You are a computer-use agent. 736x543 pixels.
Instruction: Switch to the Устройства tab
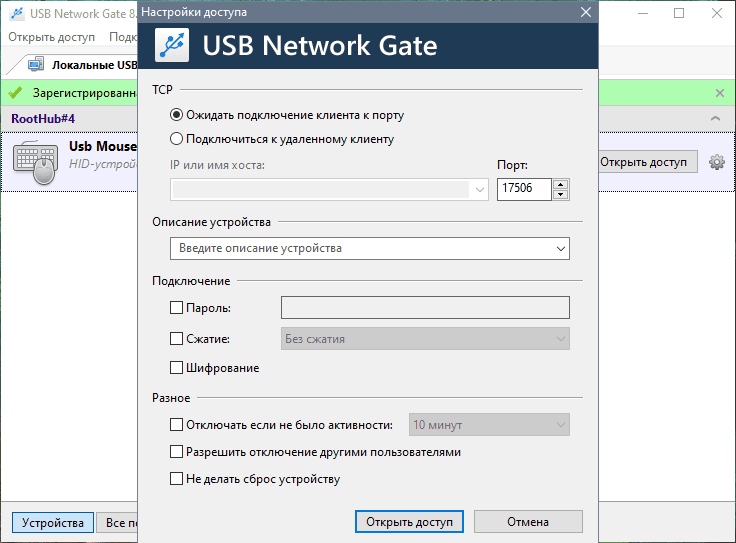click(53, 522)
